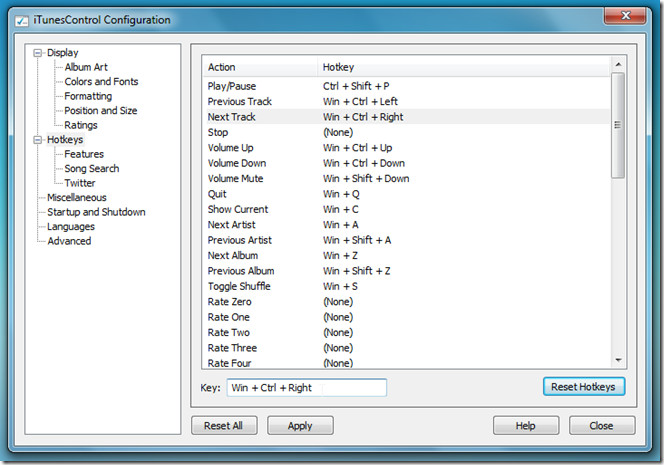Open the Advanced settings page
The image size is (664, 465).
[x=69, y=241]
